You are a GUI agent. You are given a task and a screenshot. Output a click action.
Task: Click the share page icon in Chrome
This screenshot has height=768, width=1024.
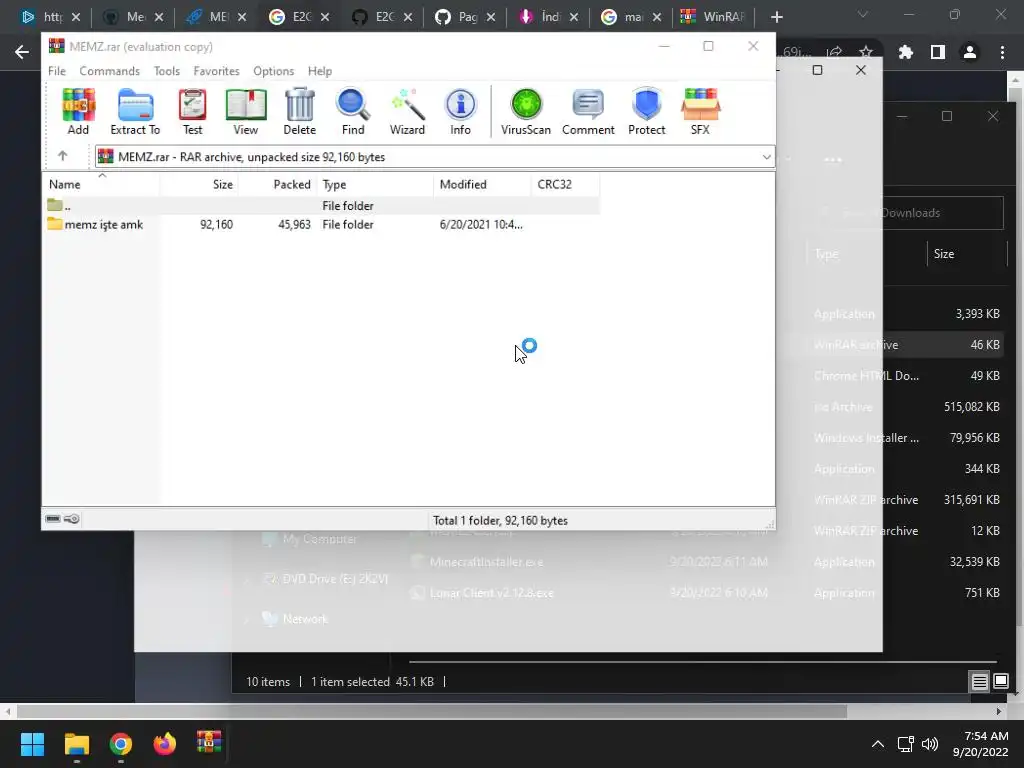834,52
